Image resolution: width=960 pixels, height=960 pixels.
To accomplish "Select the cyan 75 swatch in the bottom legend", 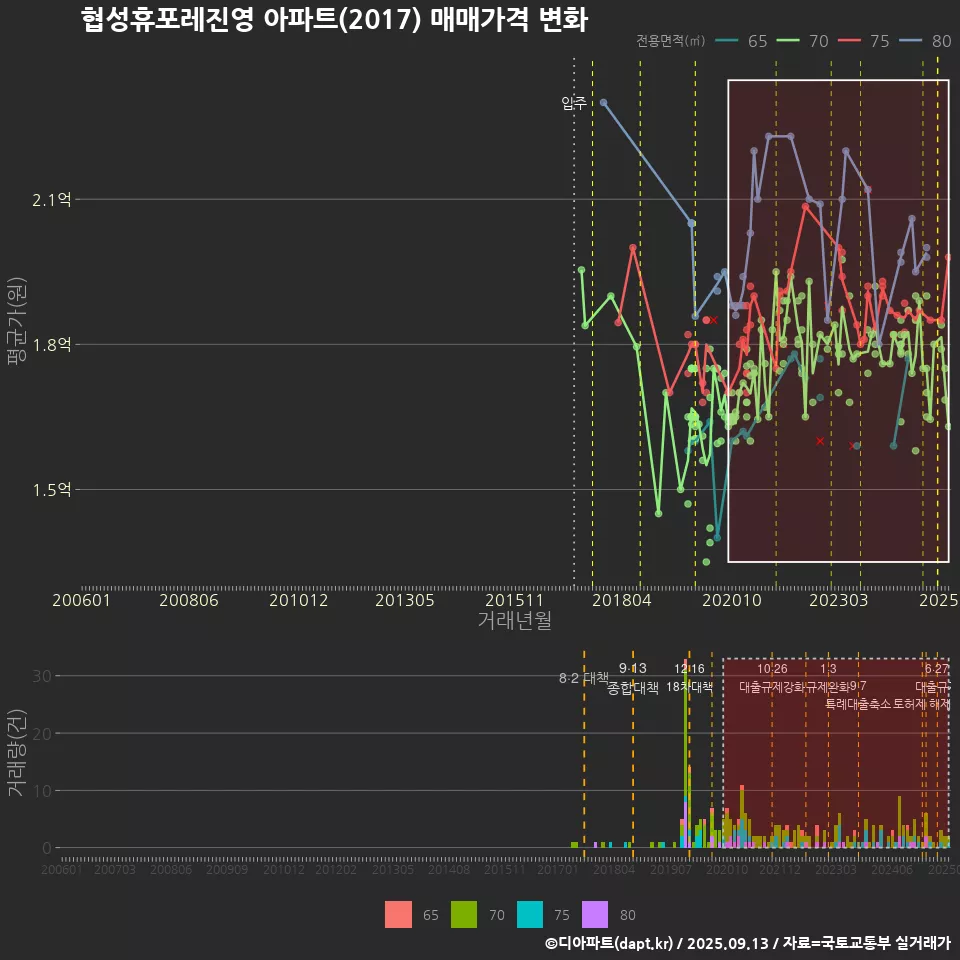I will click(x=530, y=915).
